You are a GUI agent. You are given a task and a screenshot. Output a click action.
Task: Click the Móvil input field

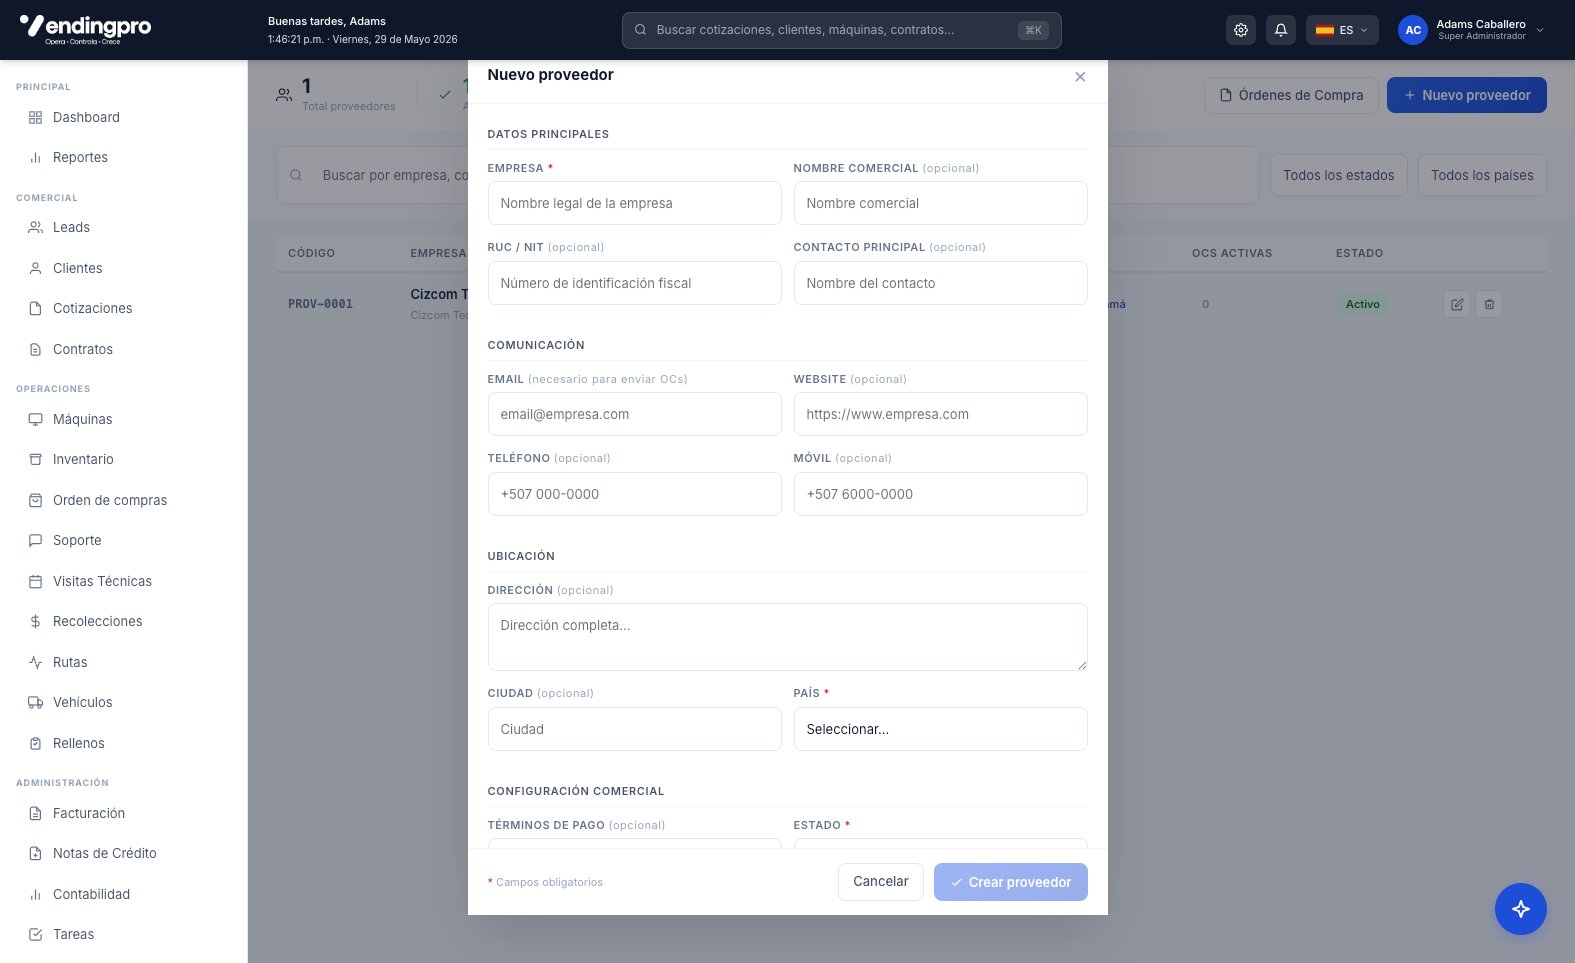click(x=940, y=494)
